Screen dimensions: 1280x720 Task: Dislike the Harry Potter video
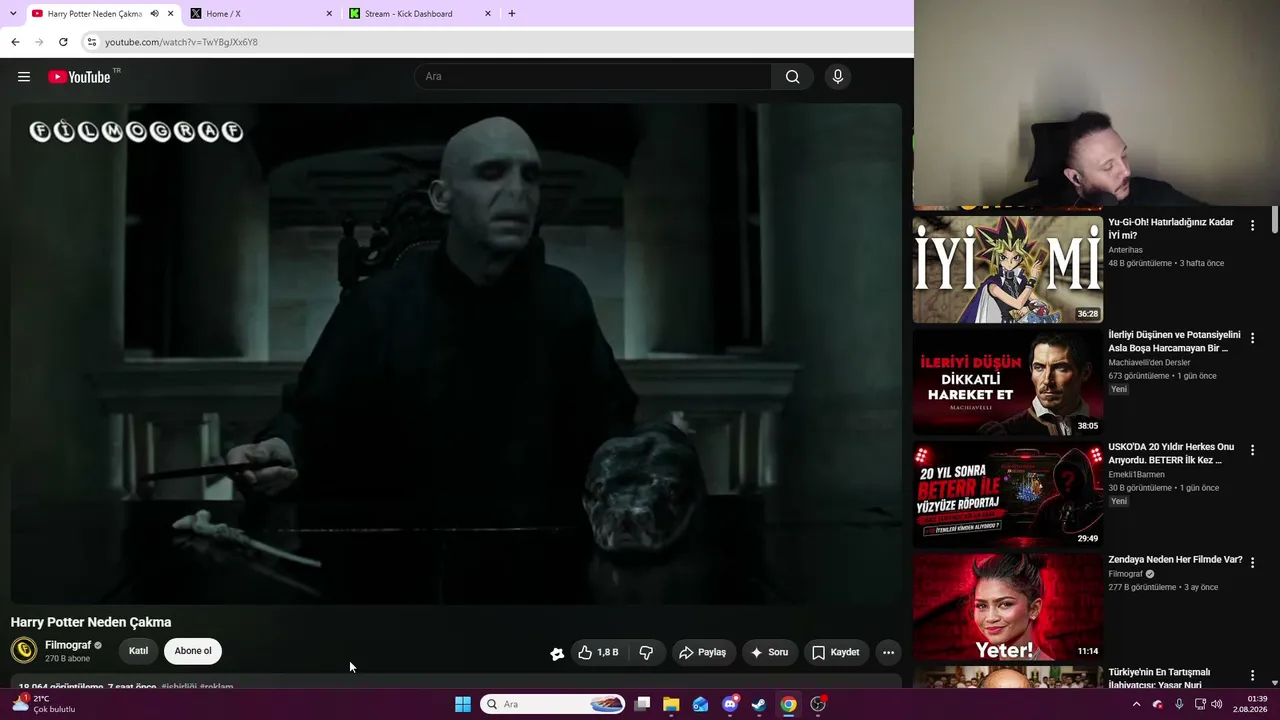pos(646,652)
